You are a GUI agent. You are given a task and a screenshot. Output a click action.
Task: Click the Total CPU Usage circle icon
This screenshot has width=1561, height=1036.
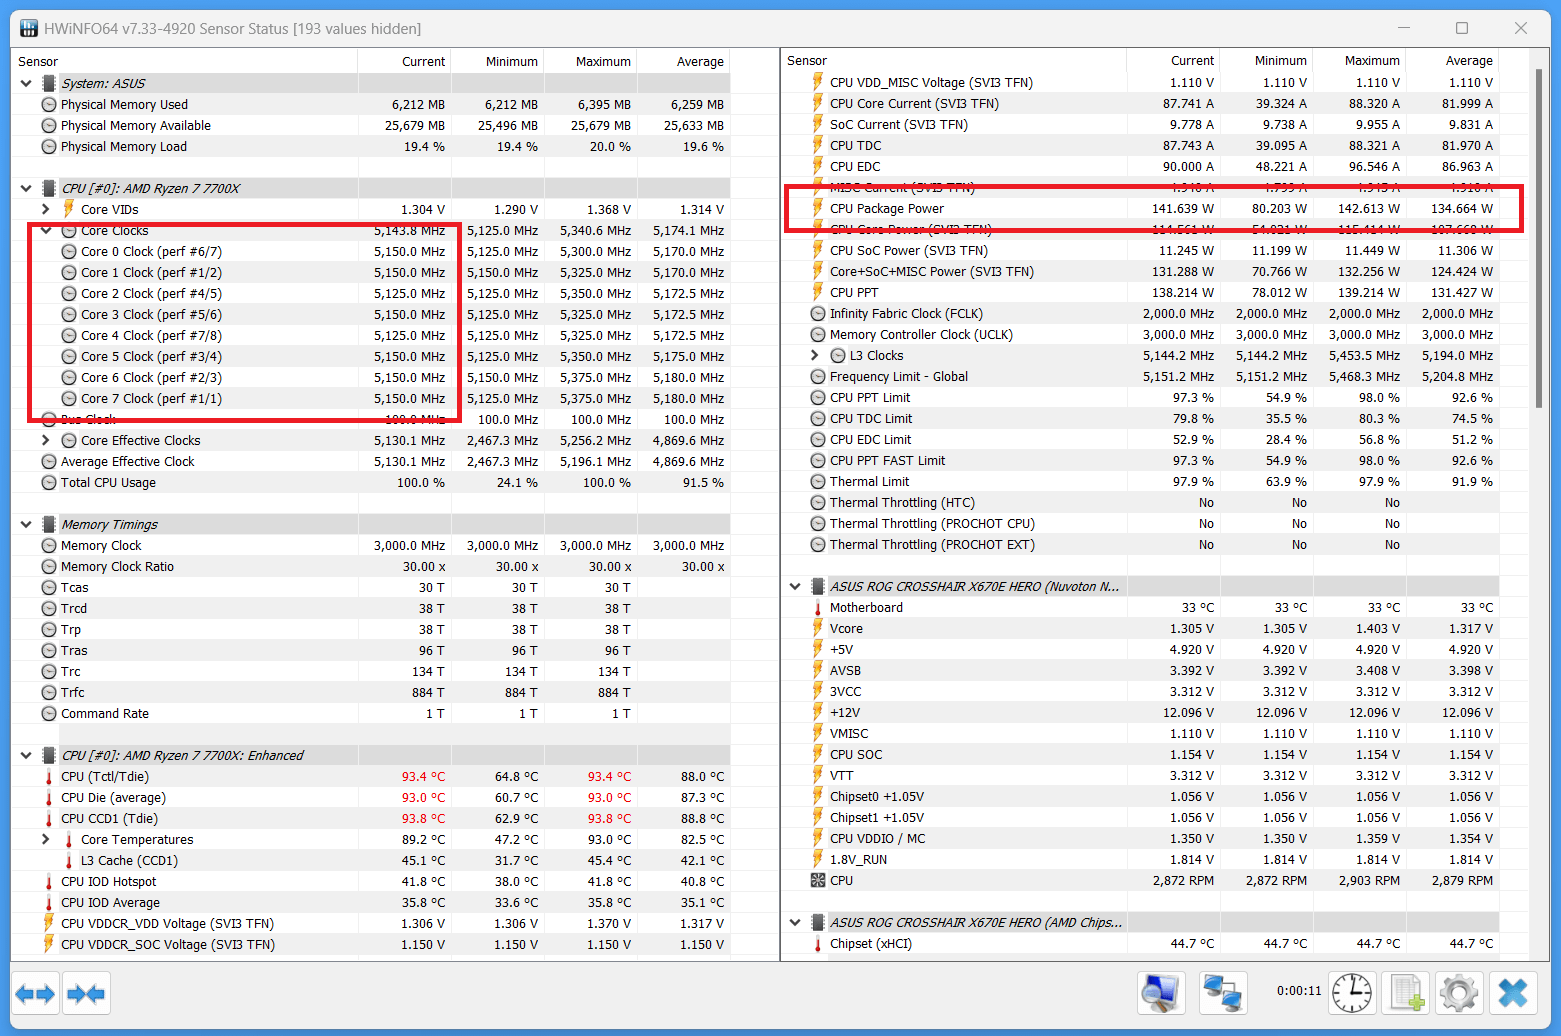click(x=49, y=483)
